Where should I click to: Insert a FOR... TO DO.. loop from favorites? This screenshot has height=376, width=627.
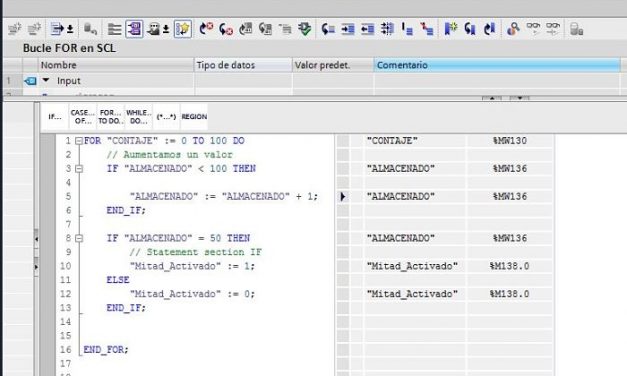tap(111, 117)
